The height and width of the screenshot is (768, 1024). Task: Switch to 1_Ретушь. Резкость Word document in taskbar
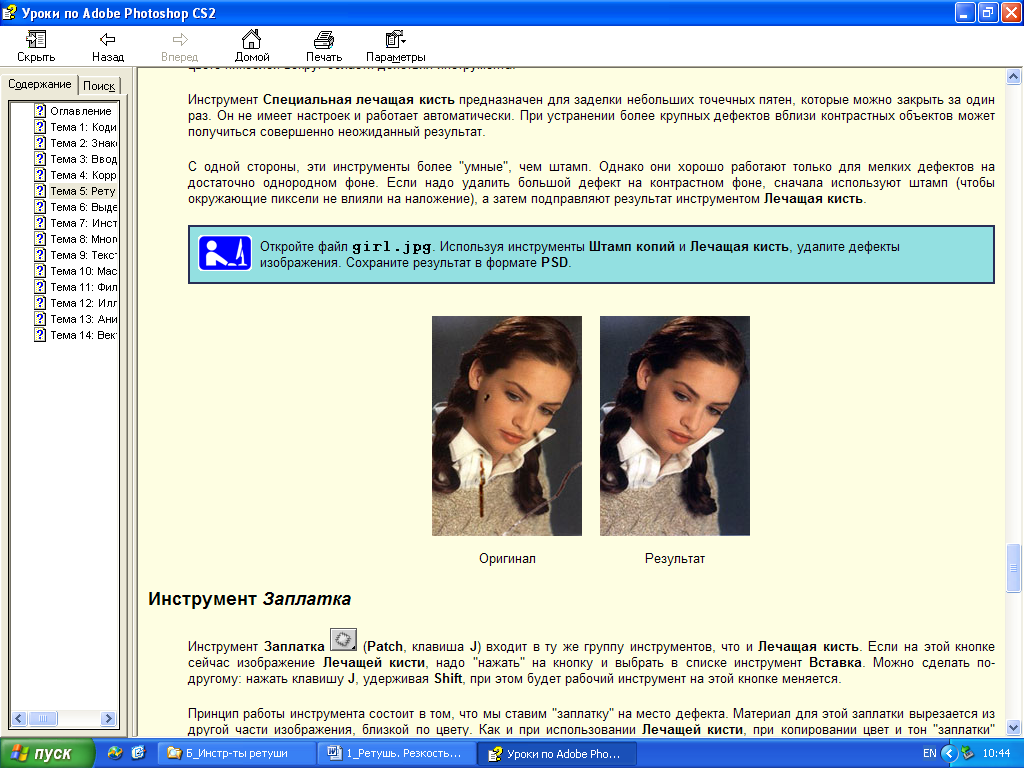tap(396, 753)
